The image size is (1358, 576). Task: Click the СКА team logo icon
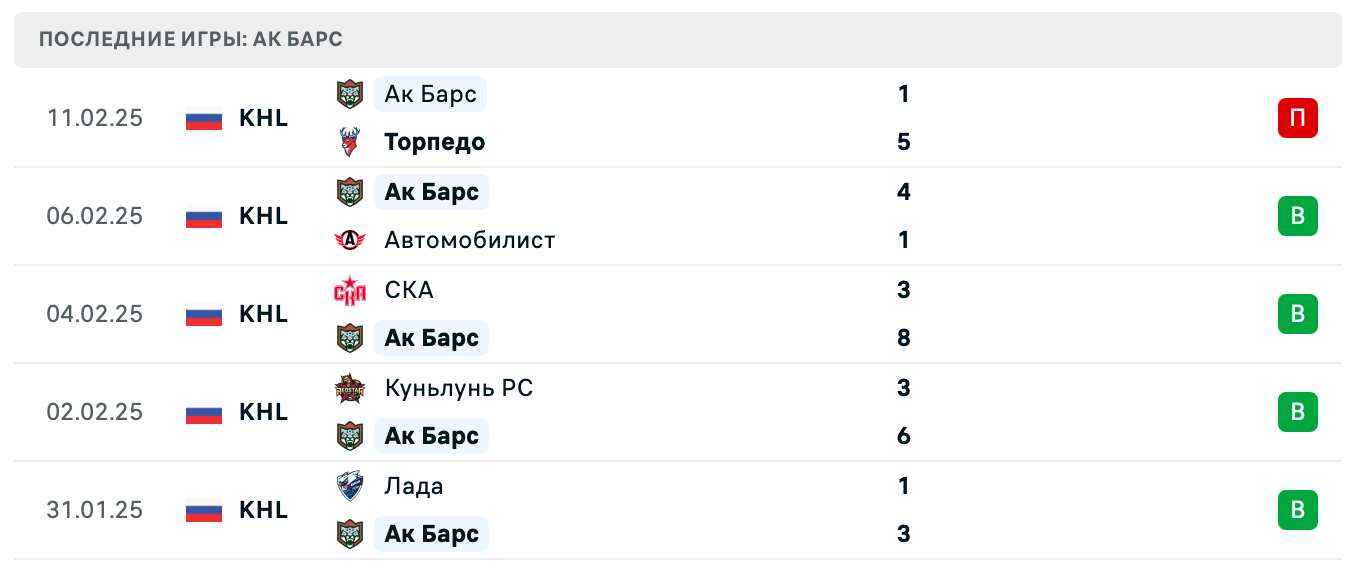(349, 290)
